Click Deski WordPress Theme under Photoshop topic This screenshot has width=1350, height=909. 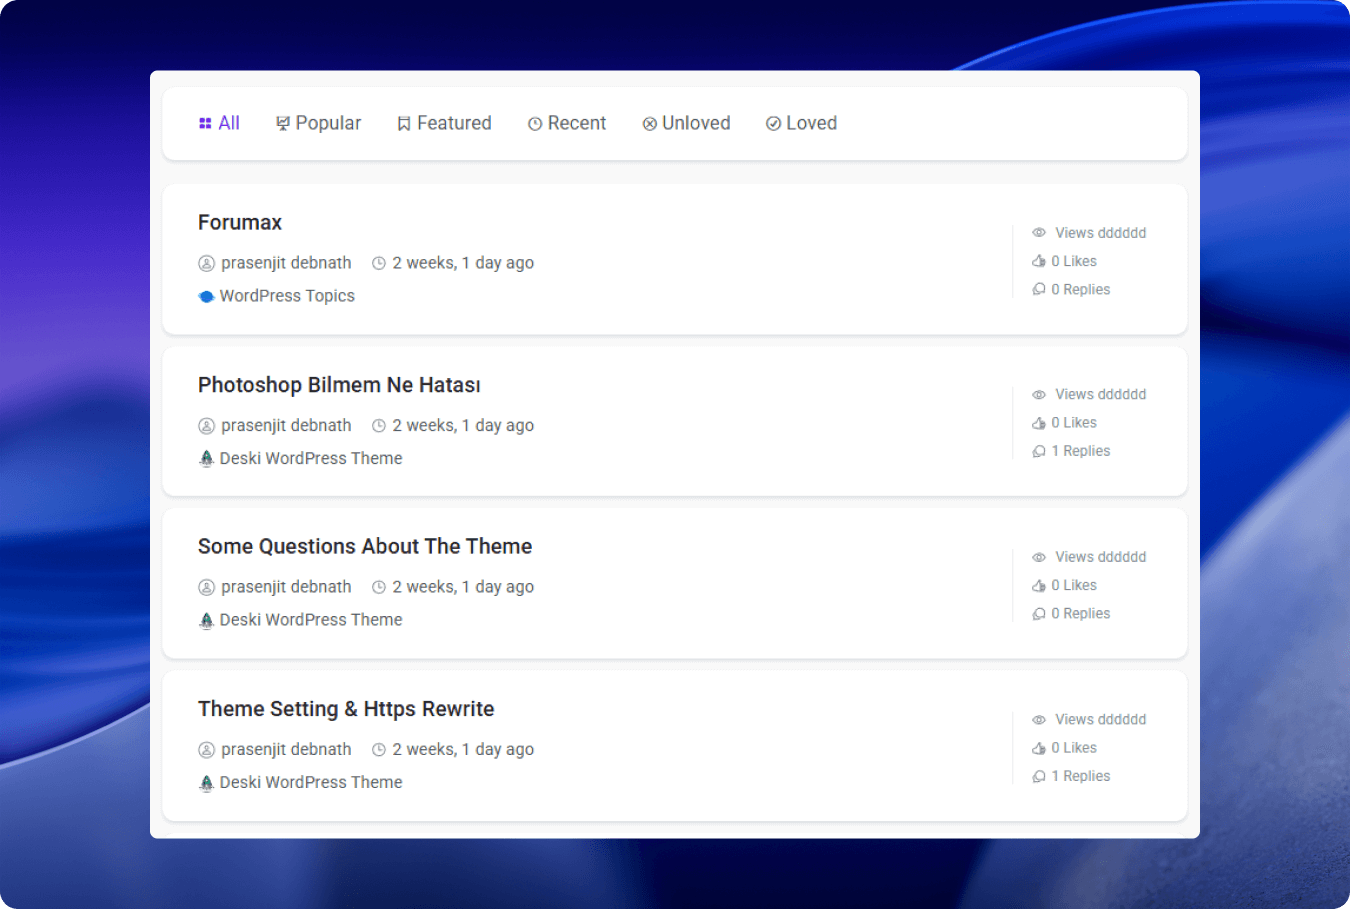tap(310, 458)
